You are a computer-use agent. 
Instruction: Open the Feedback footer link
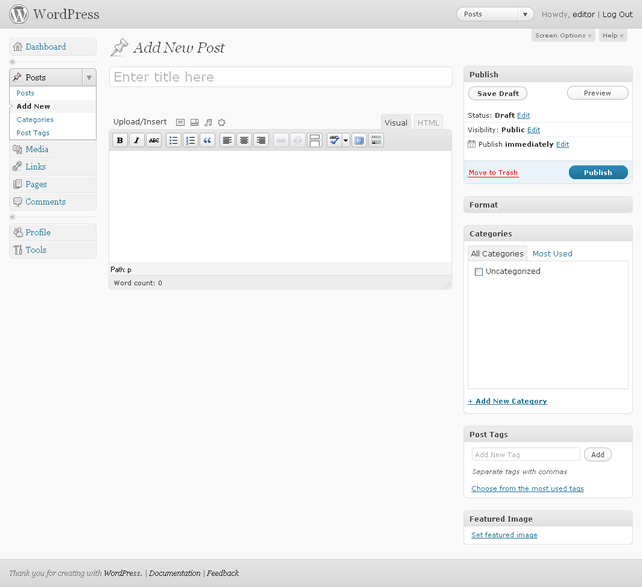(x=223, y=573)
